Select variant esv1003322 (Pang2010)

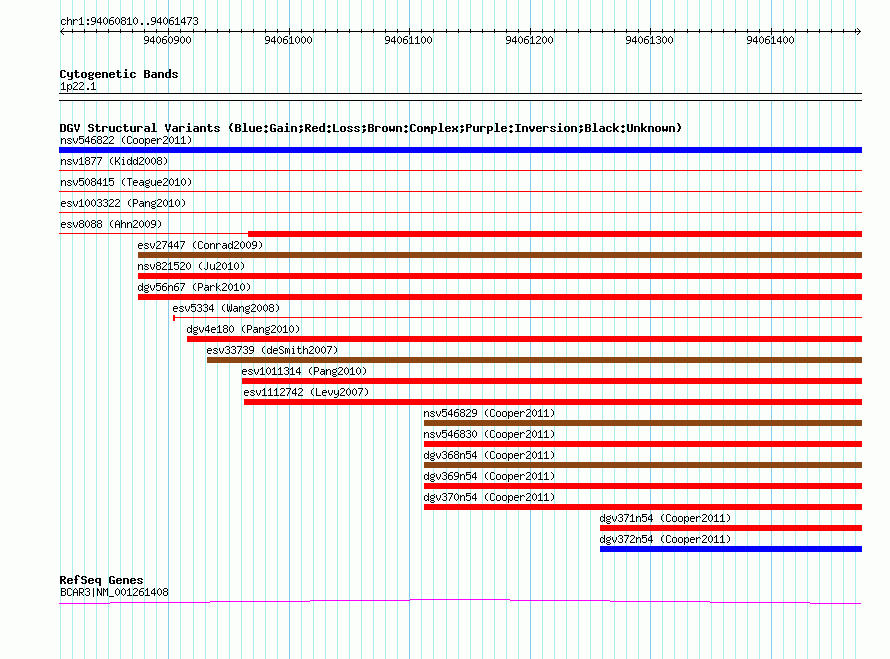[x=123, y=203]
